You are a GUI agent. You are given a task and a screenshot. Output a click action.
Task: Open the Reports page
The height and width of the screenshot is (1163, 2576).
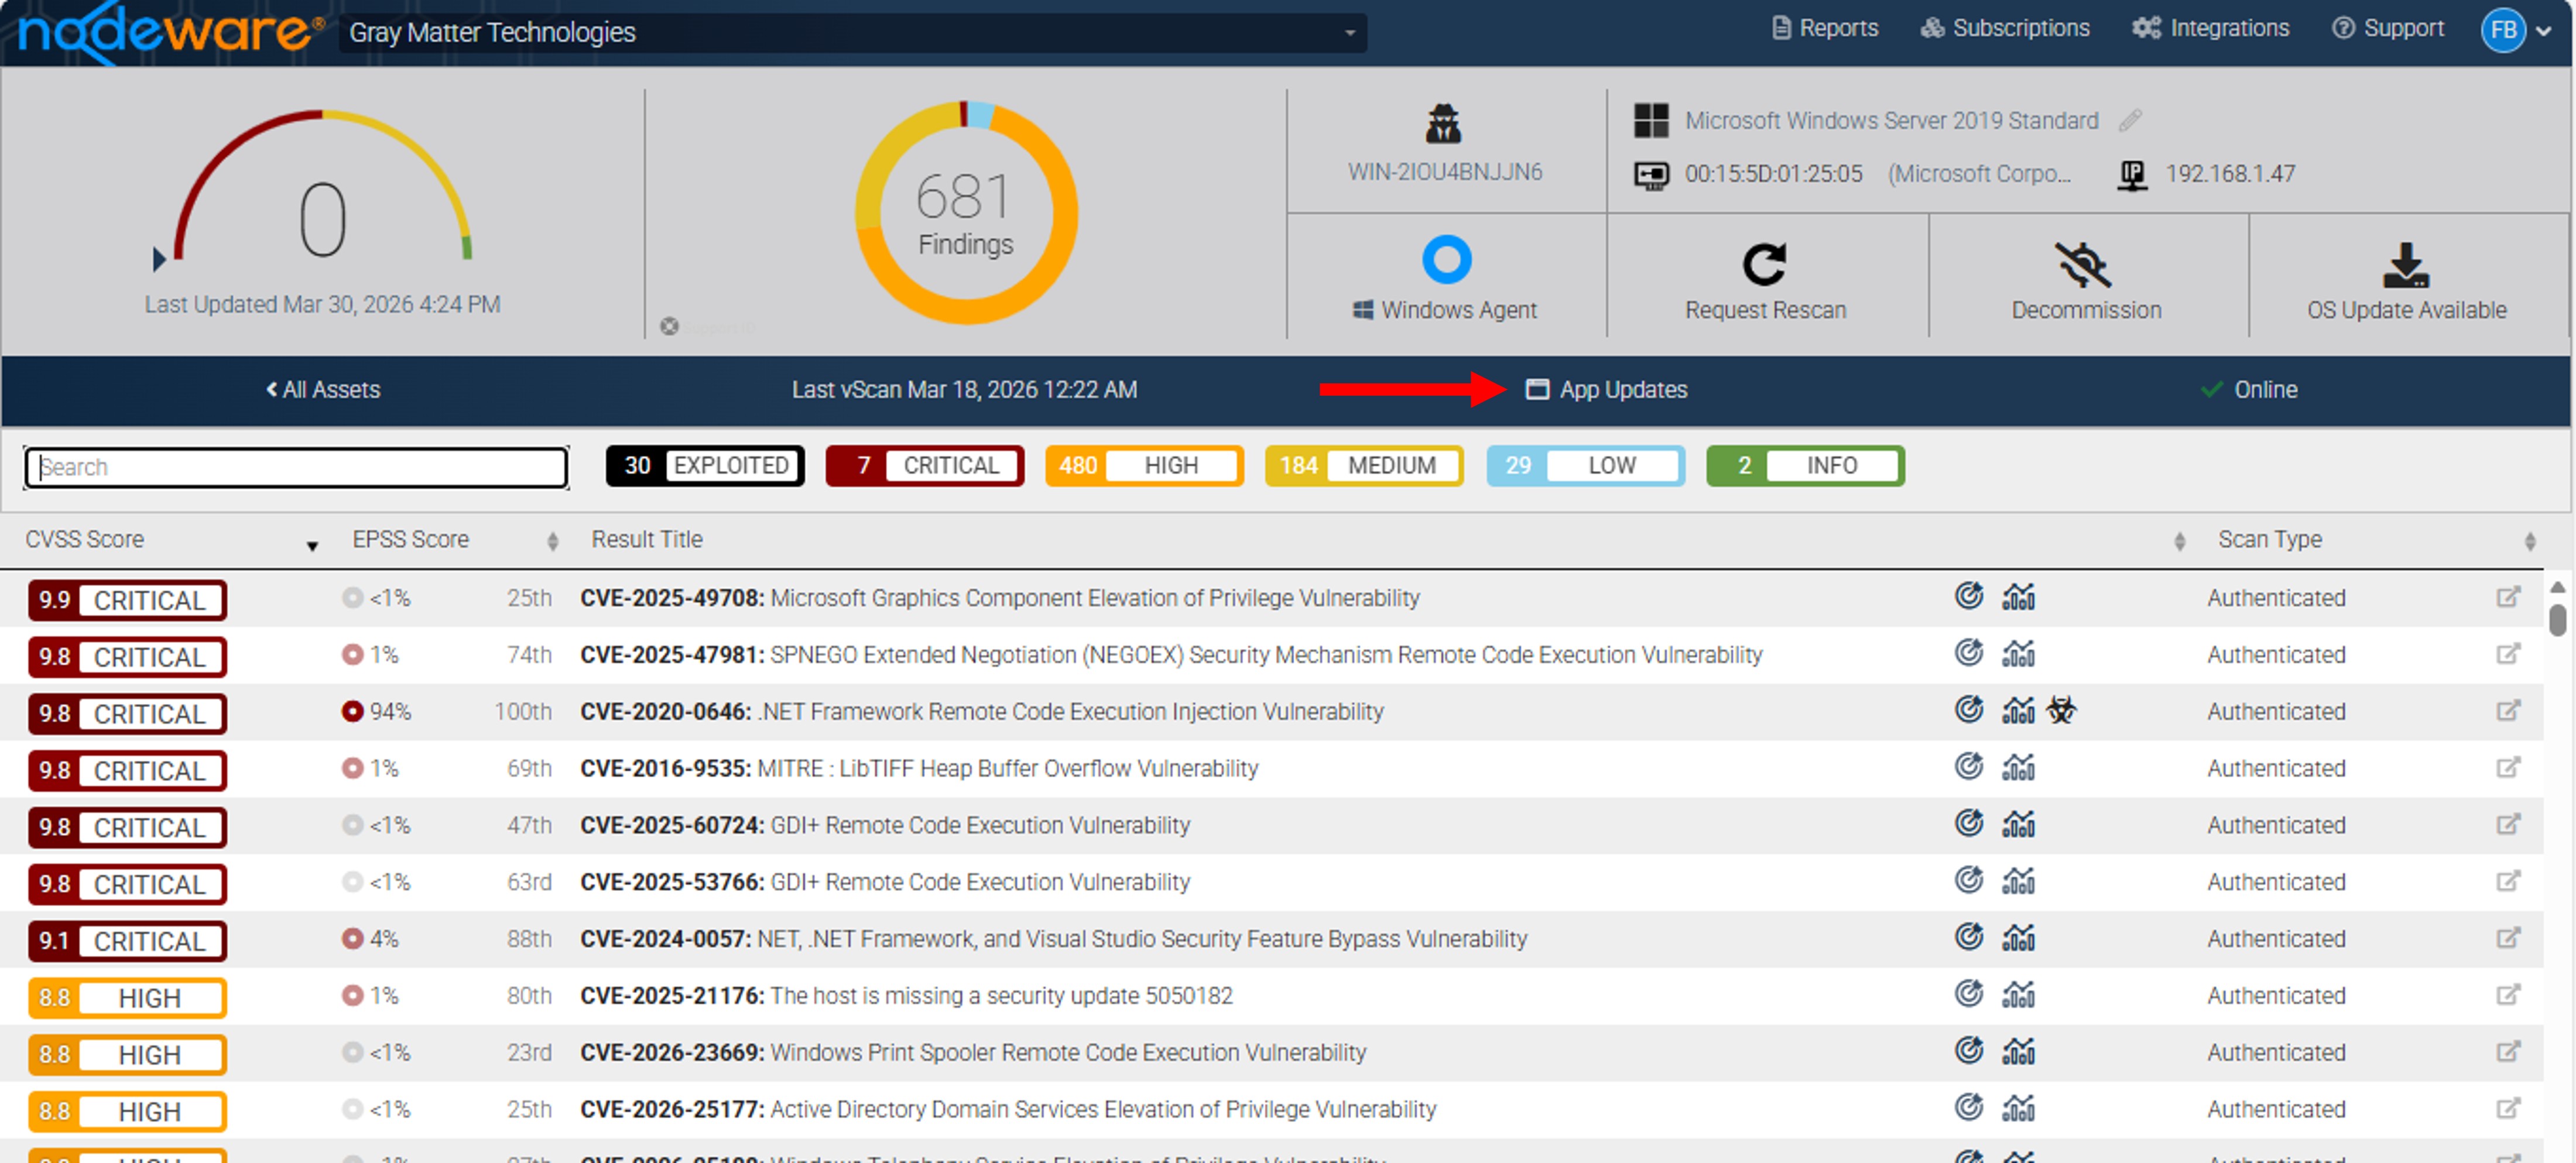point(1825,28)
